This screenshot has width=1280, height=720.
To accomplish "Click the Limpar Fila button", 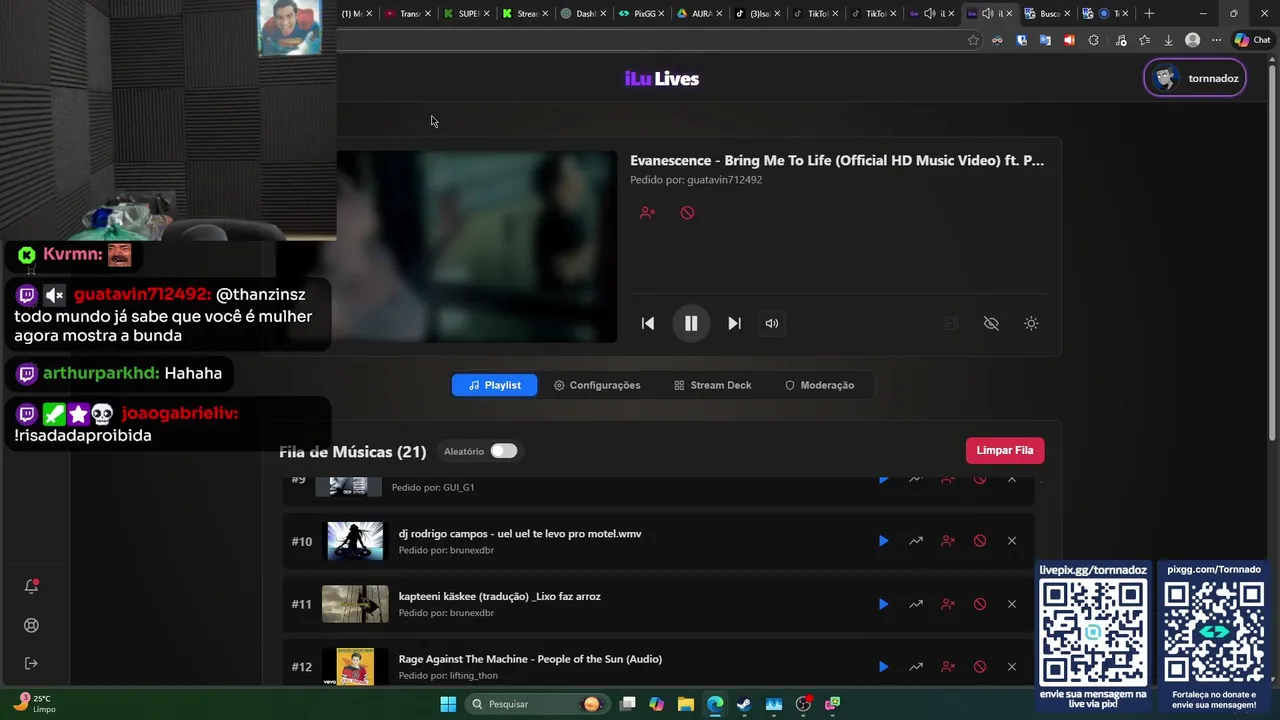I will 1005,450.
